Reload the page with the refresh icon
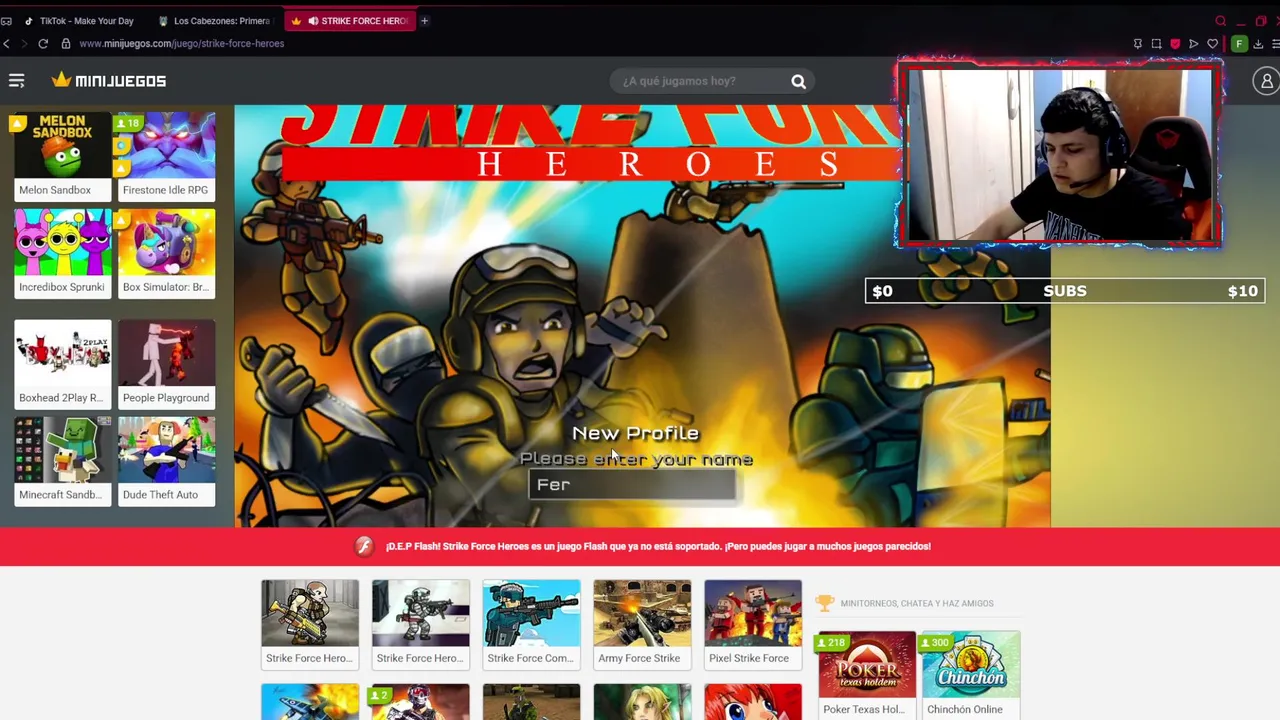The height and width of the screenshot is (720, 1280). [x=43, y=43]
